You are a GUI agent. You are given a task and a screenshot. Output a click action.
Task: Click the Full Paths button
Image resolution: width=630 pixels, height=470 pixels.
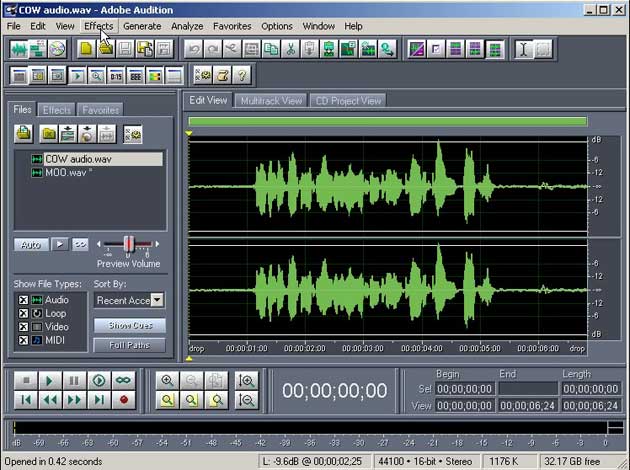pos(129,345)
